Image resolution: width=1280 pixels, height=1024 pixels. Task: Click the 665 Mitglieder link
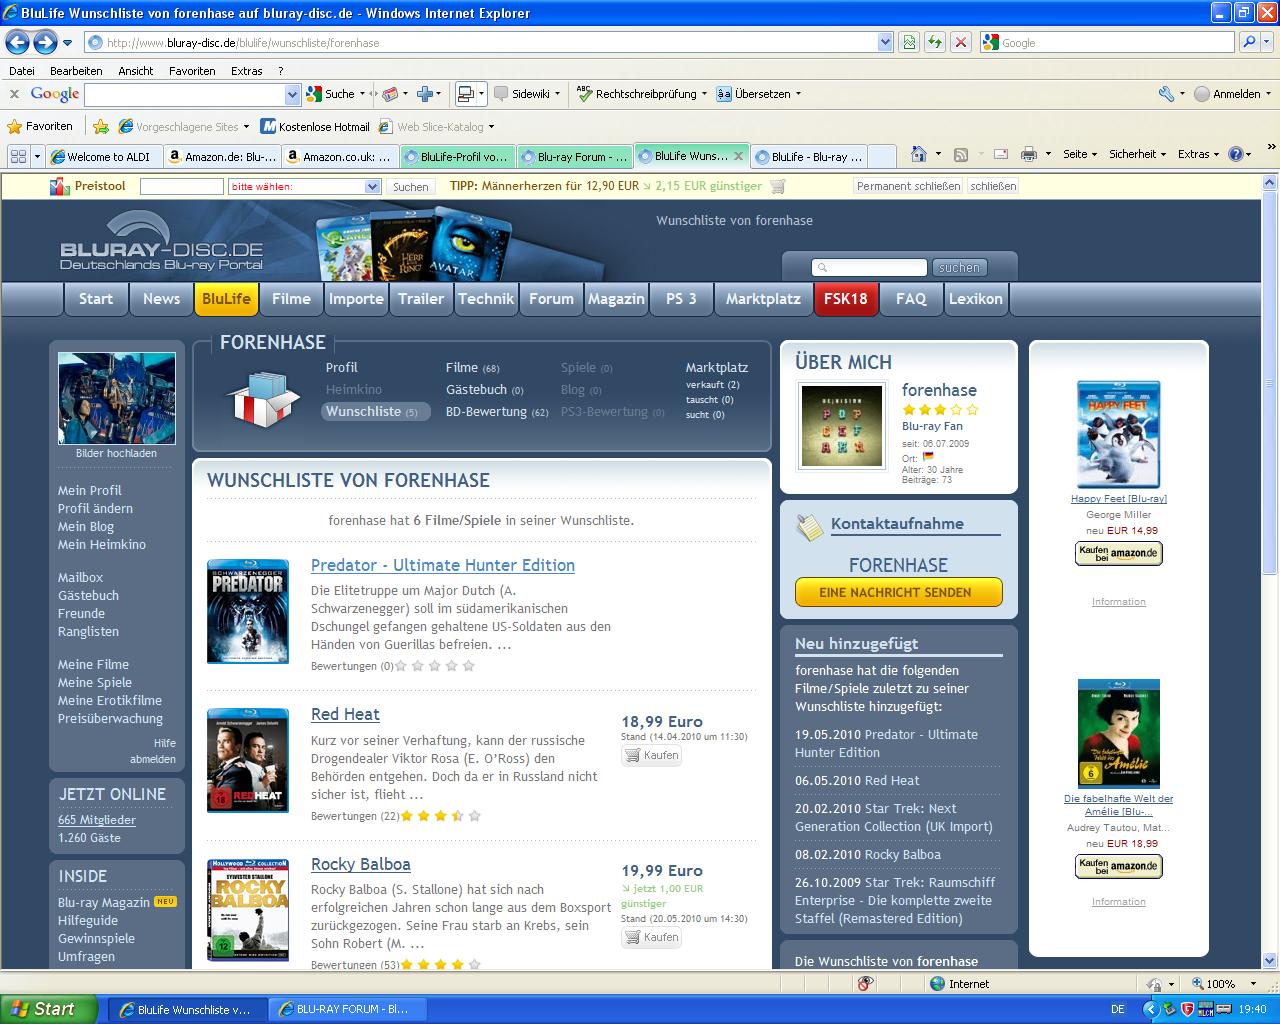97,820
